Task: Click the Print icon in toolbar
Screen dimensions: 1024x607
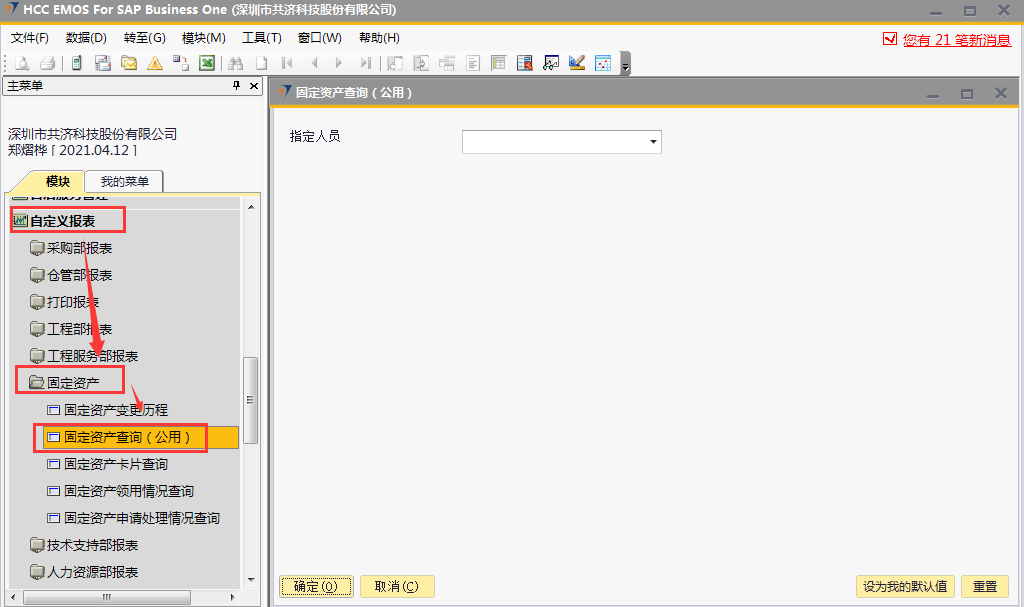Action: [47, 63]
